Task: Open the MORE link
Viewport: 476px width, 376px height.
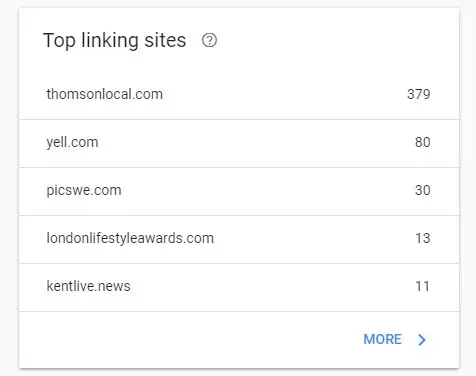Action: pos(382,339)
